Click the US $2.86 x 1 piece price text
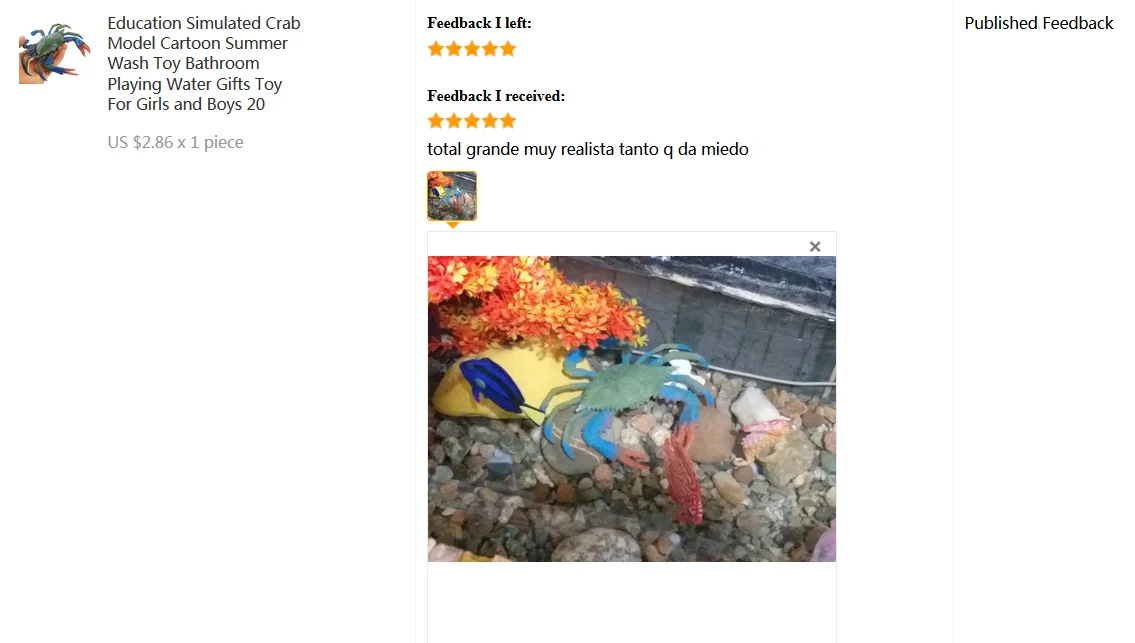The image size is (1135, 643). pyautogui.click(x=175, y=142)
